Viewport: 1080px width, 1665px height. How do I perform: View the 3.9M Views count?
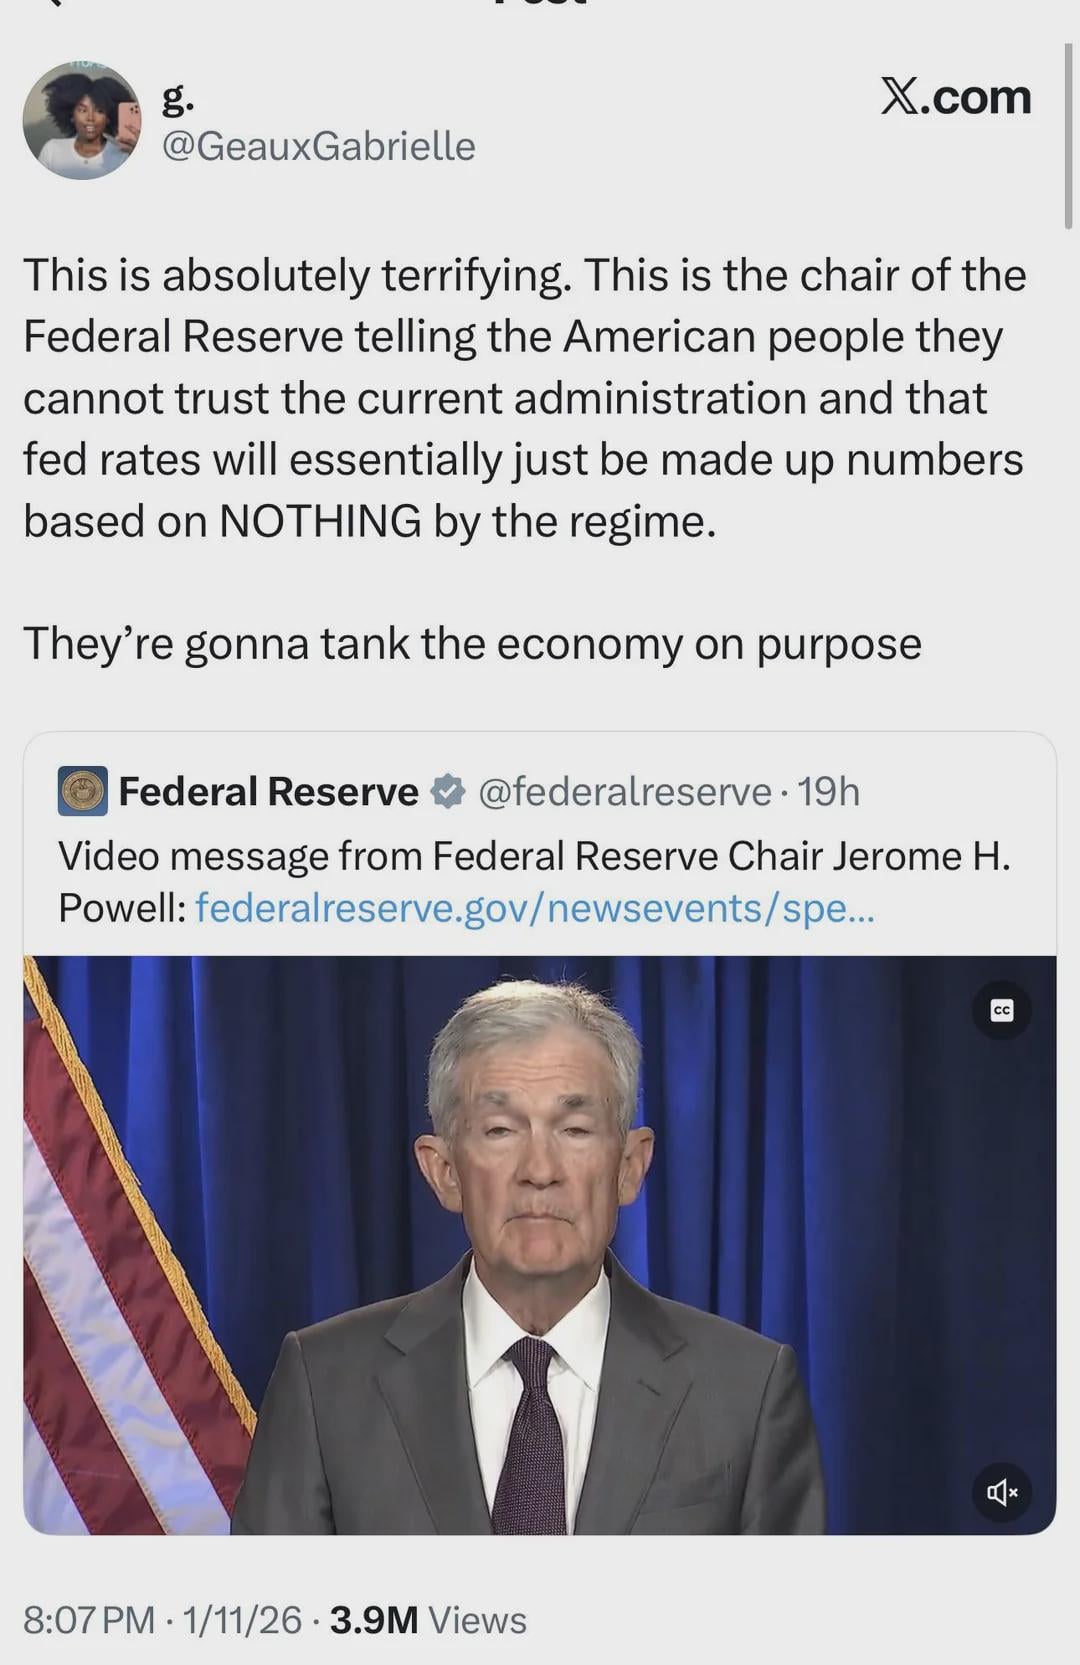pos(428,1620)
